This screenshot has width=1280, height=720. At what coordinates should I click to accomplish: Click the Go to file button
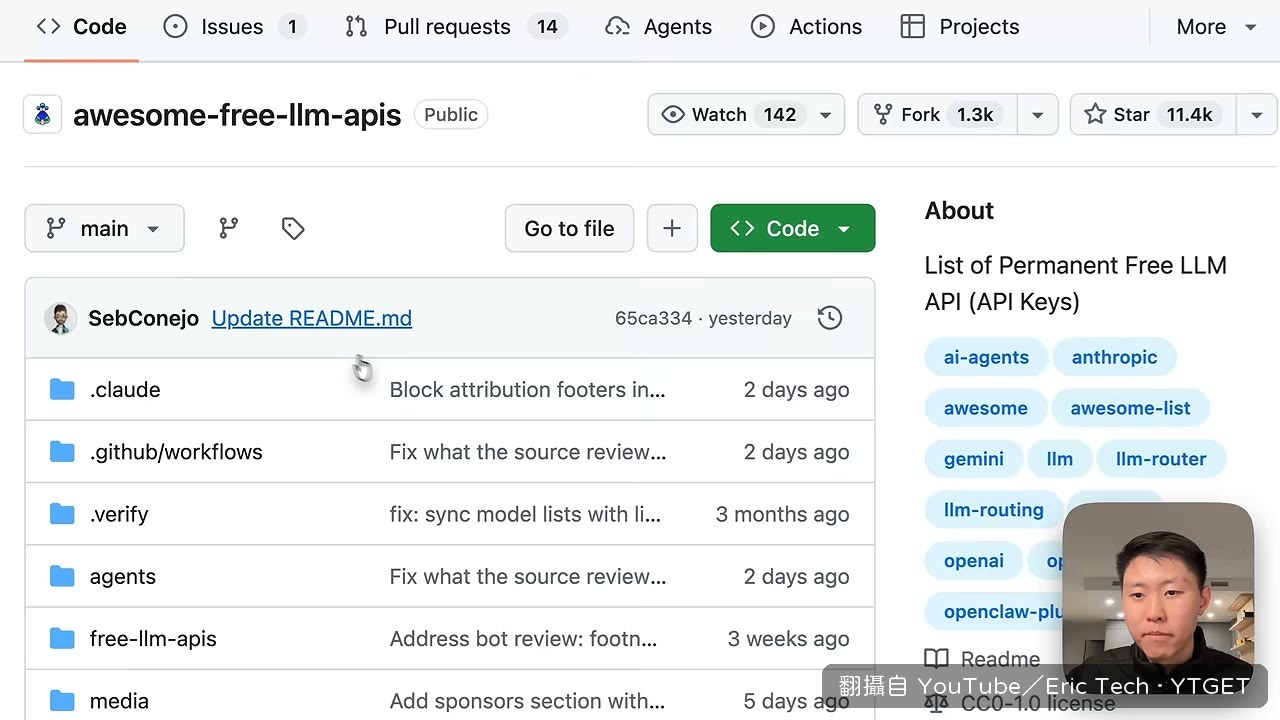569,228
